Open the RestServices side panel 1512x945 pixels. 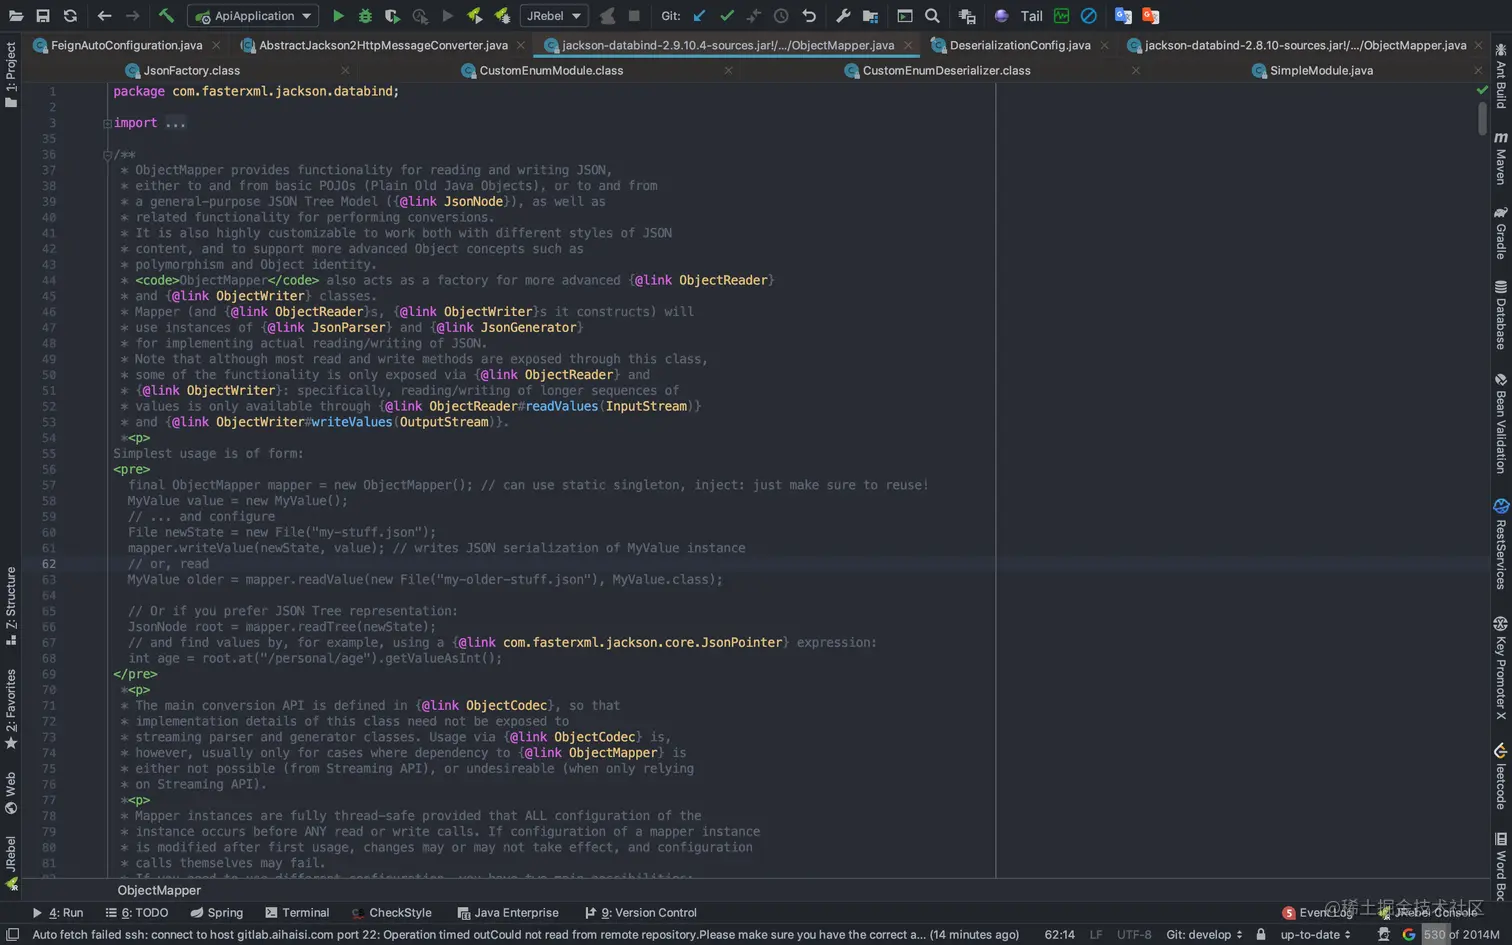(x=1501, y=543)
